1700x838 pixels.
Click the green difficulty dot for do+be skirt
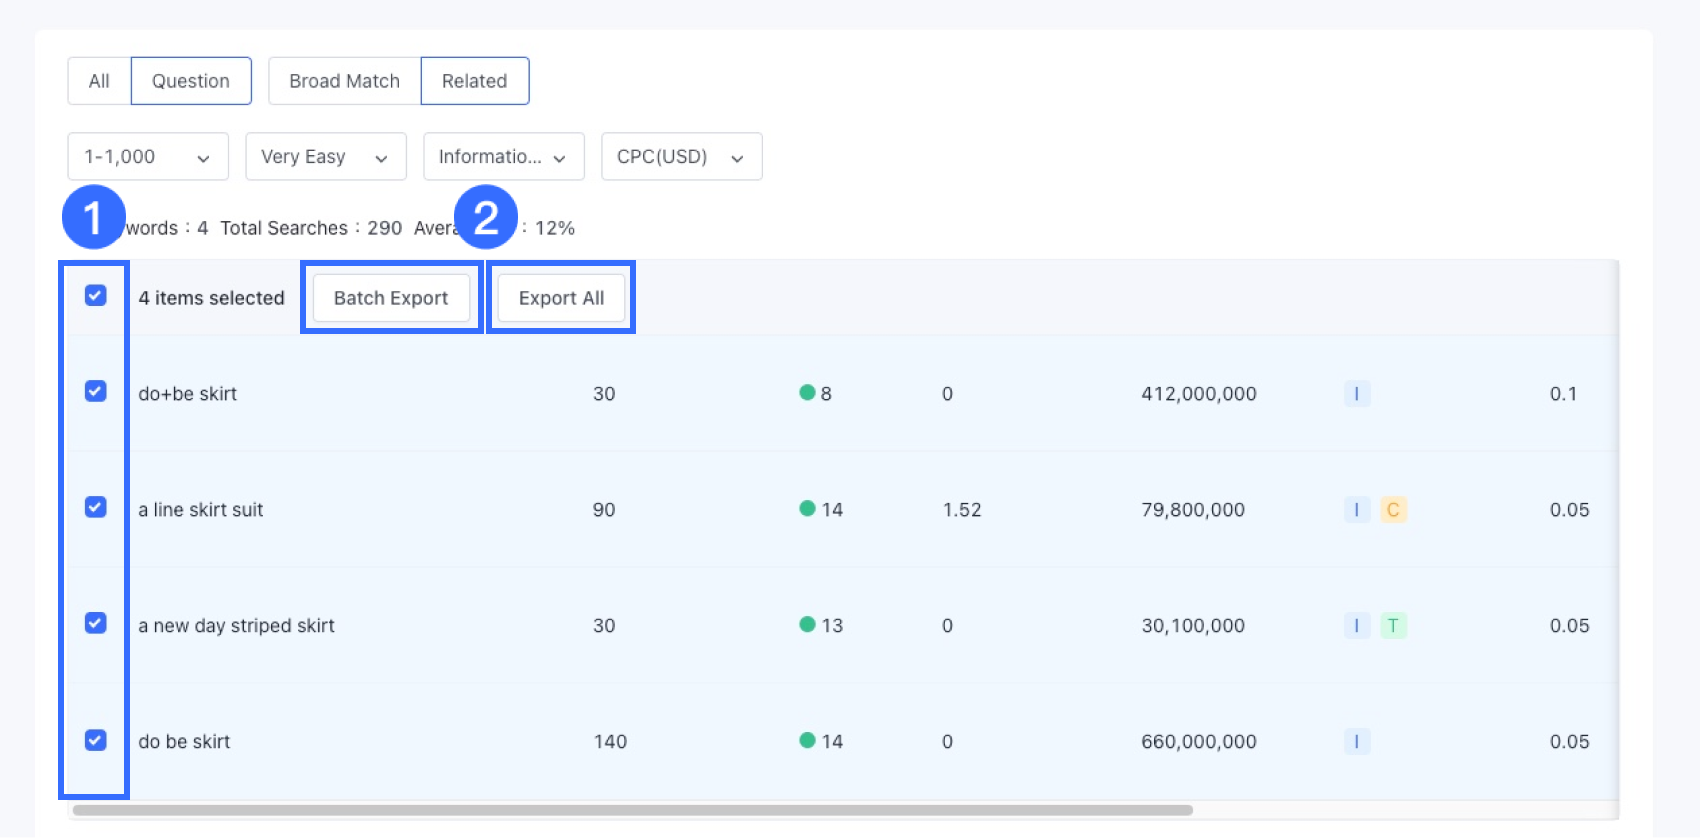[807, 393]
